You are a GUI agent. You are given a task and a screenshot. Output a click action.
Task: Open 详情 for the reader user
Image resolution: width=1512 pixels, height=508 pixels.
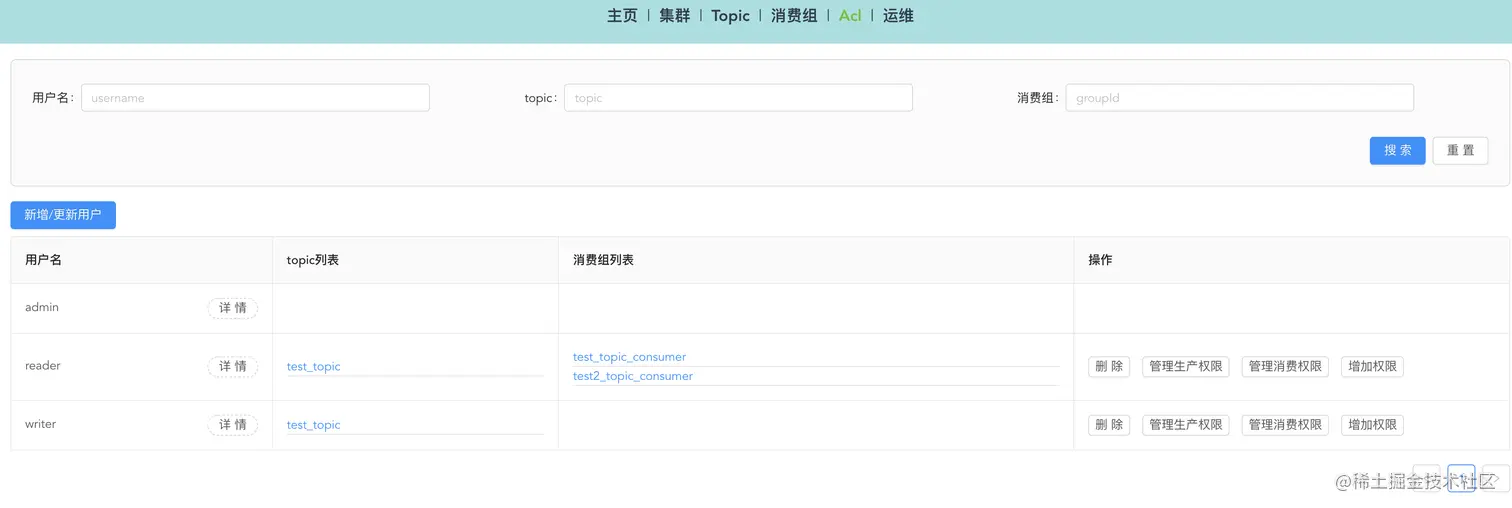(233, 367)
